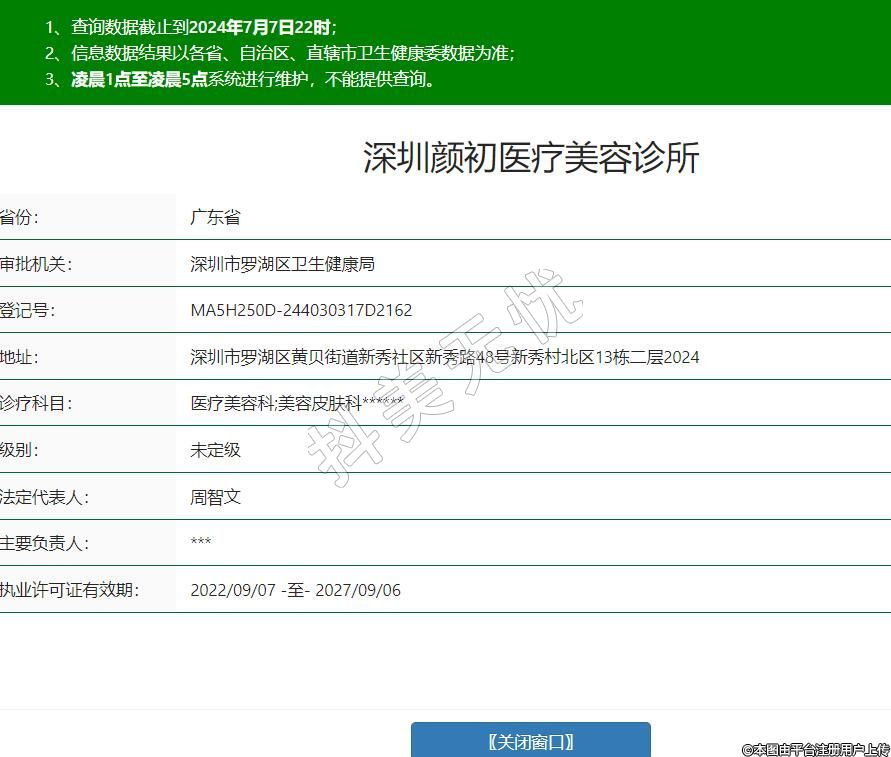The image size is (891, 757).
Task: Select the approving authority 深圳市罗湖区卫生健康局
Action: click(282, 264)
